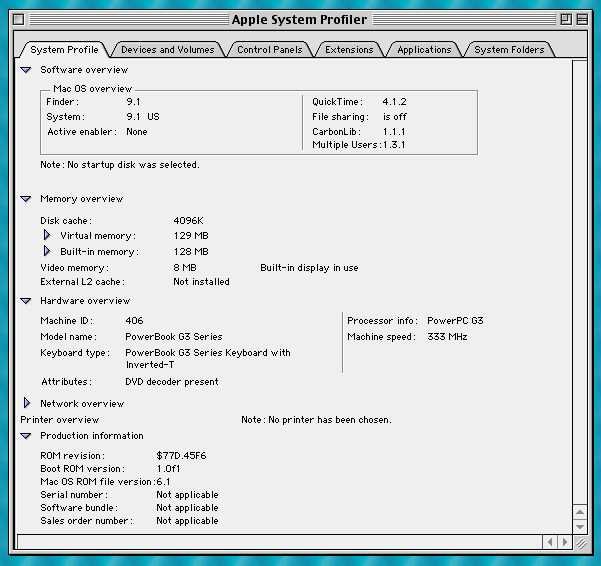Click Serial number 'Not applicable' value
Screen dimensions: 601x566
point(187,495)
